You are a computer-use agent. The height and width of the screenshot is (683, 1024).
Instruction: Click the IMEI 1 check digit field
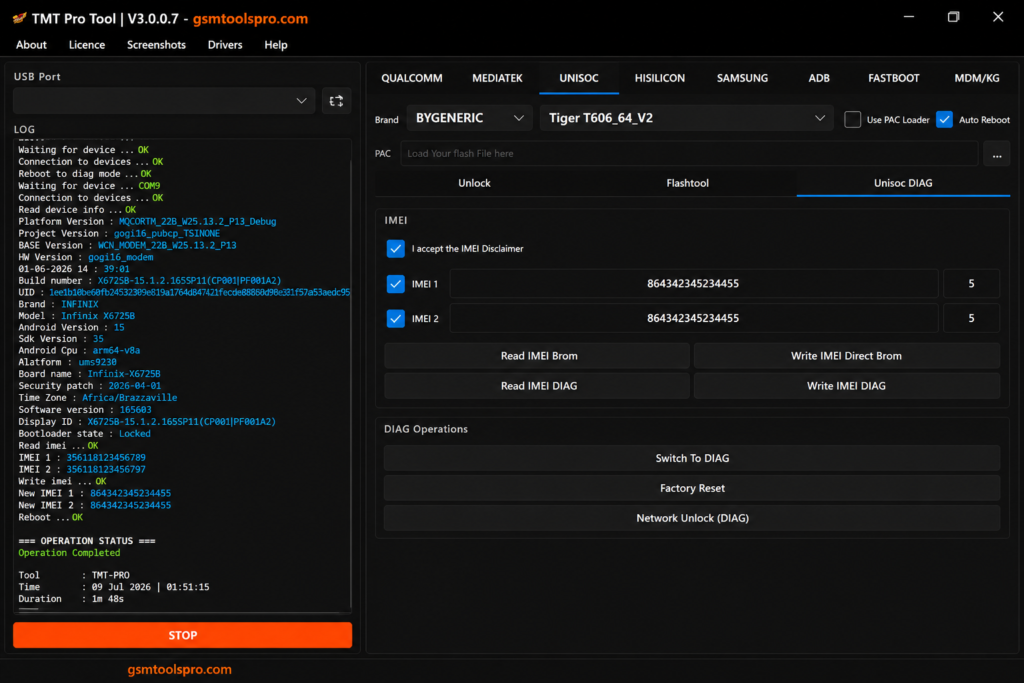click(971, 284)
